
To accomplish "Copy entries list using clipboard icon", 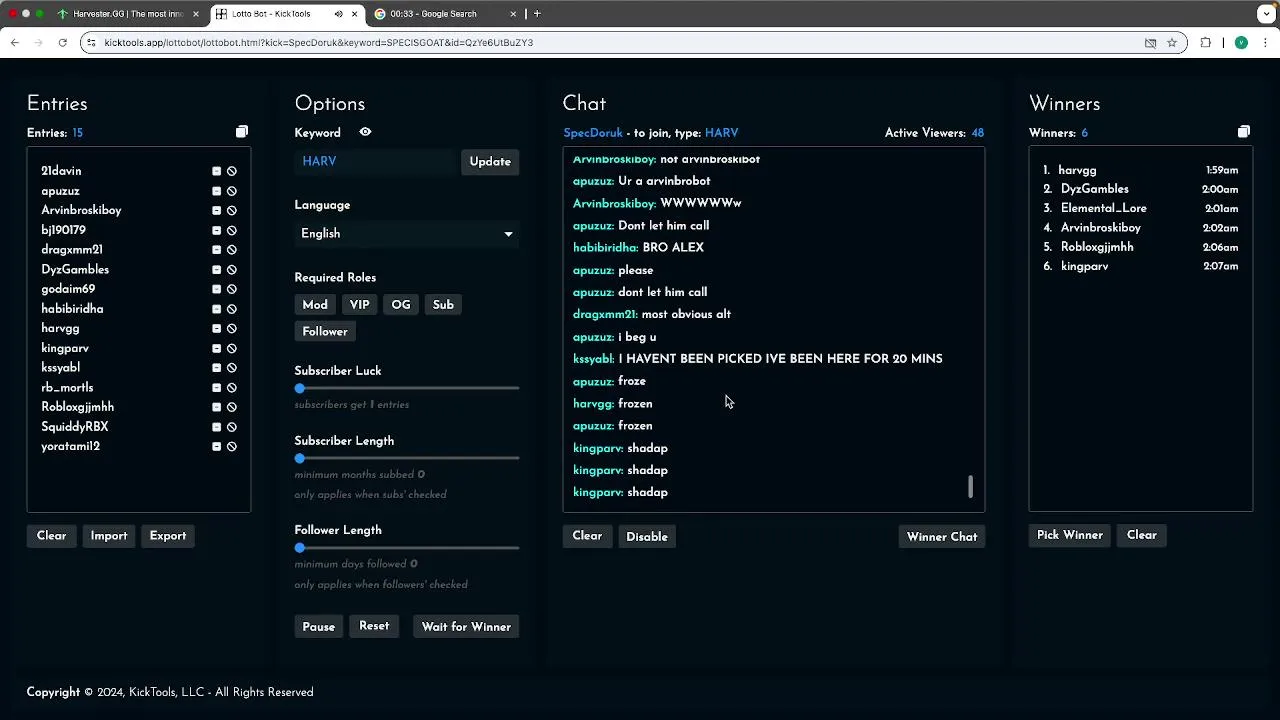I will tap(242, 132).
